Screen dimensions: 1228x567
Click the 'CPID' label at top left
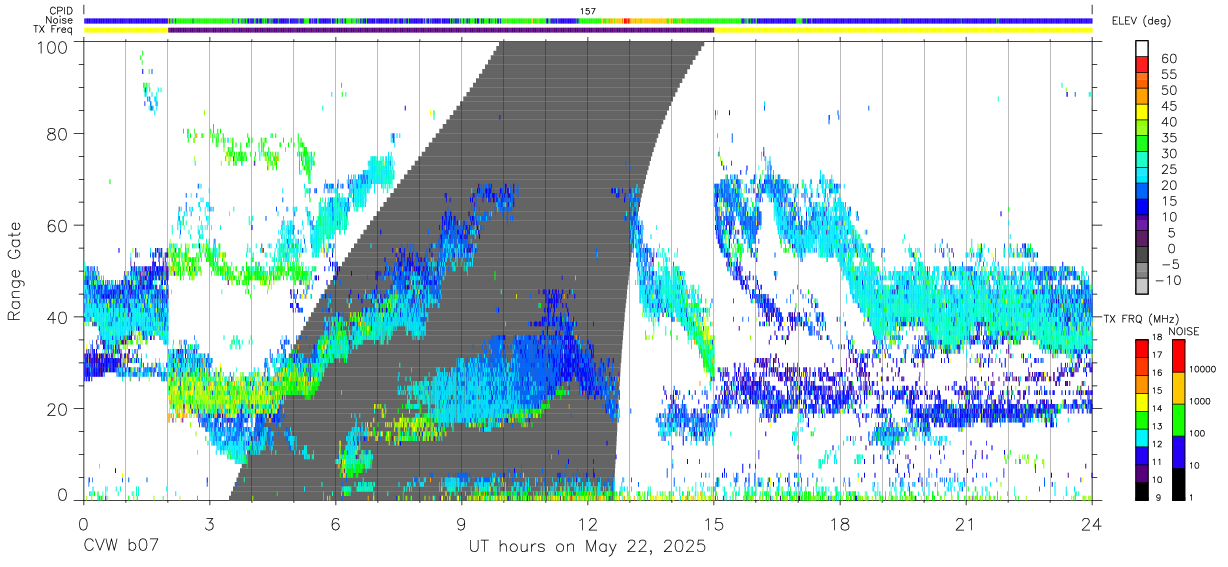coord(61,11)
